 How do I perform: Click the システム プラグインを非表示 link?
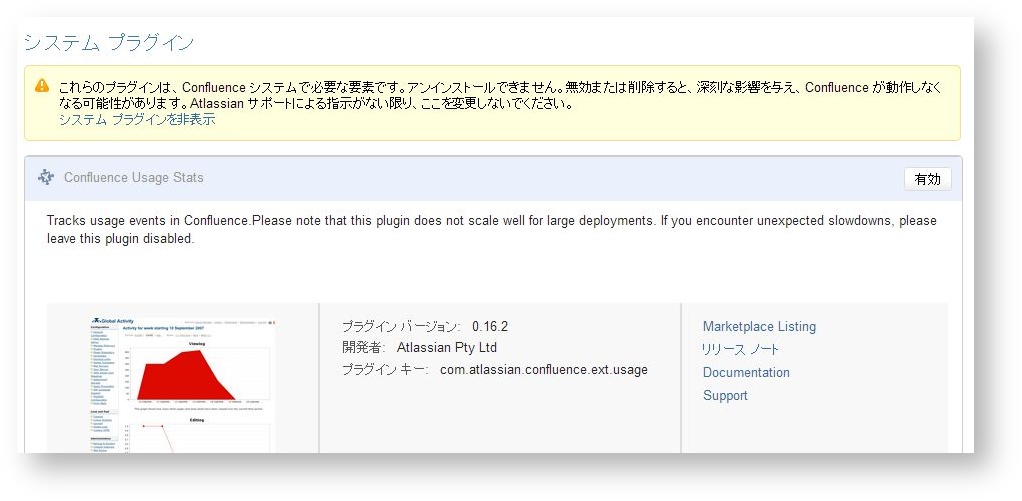click(x=137, y=120)
